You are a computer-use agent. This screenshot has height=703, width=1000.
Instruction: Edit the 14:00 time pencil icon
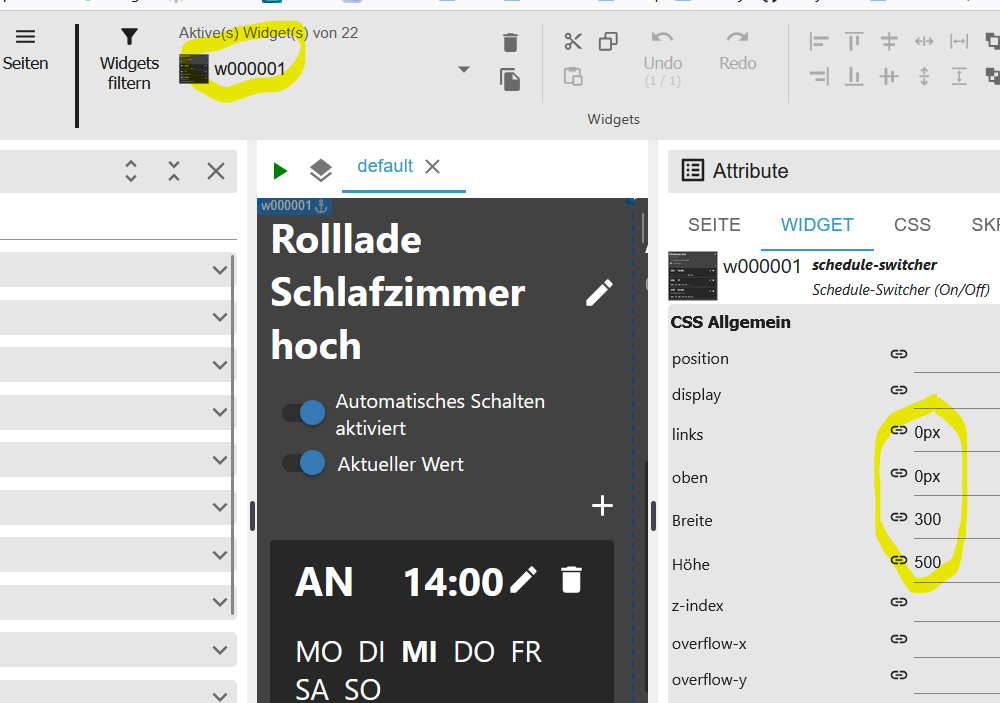[524, 580]
